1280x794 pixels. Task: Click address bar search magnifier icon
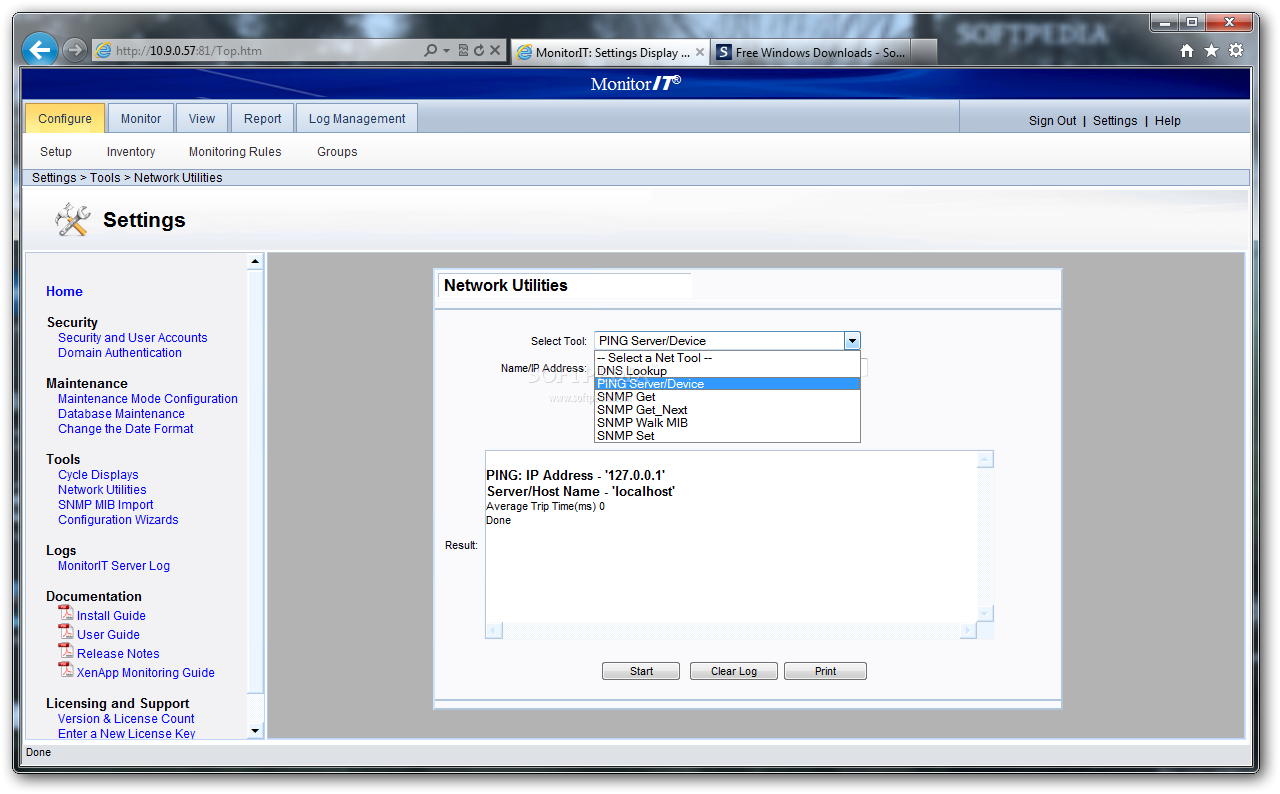point(430,50)
